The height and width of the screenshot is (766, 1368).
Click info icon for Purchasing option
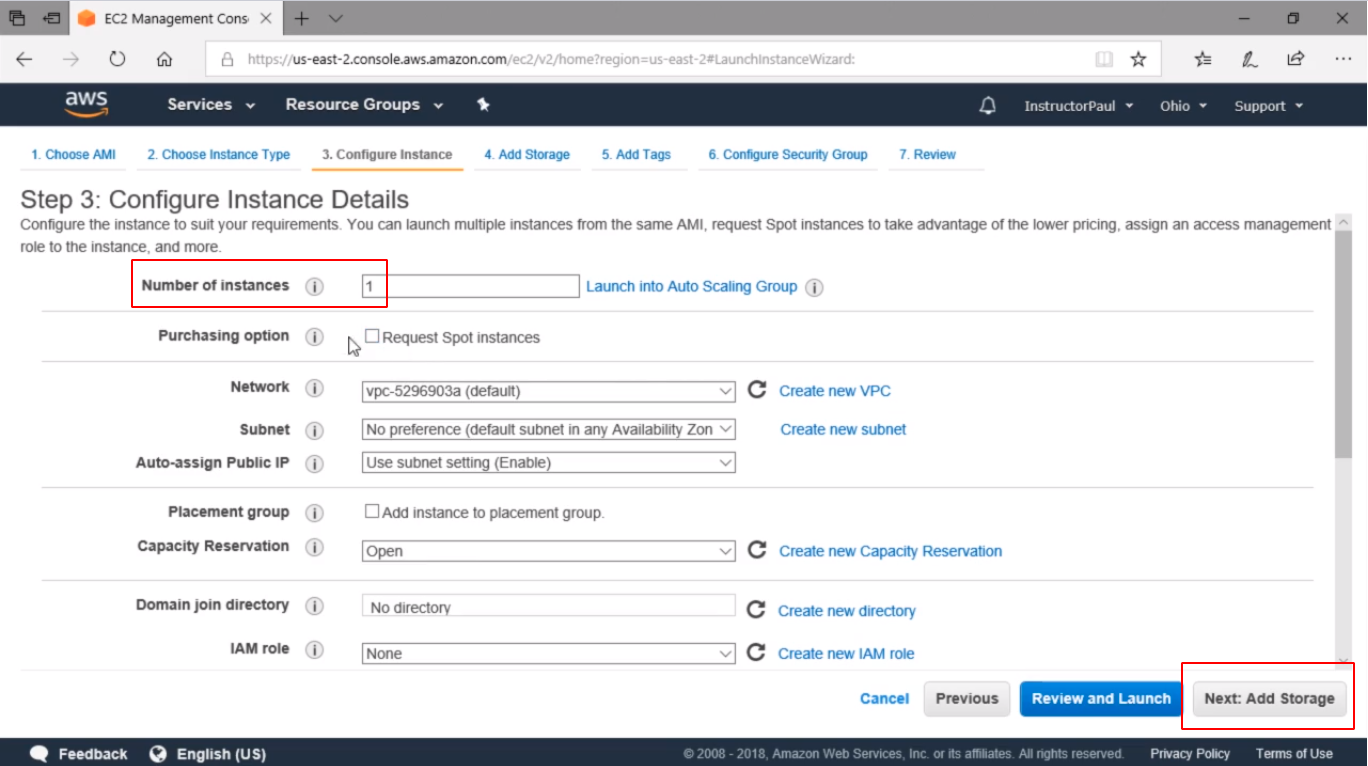[314, 337]
